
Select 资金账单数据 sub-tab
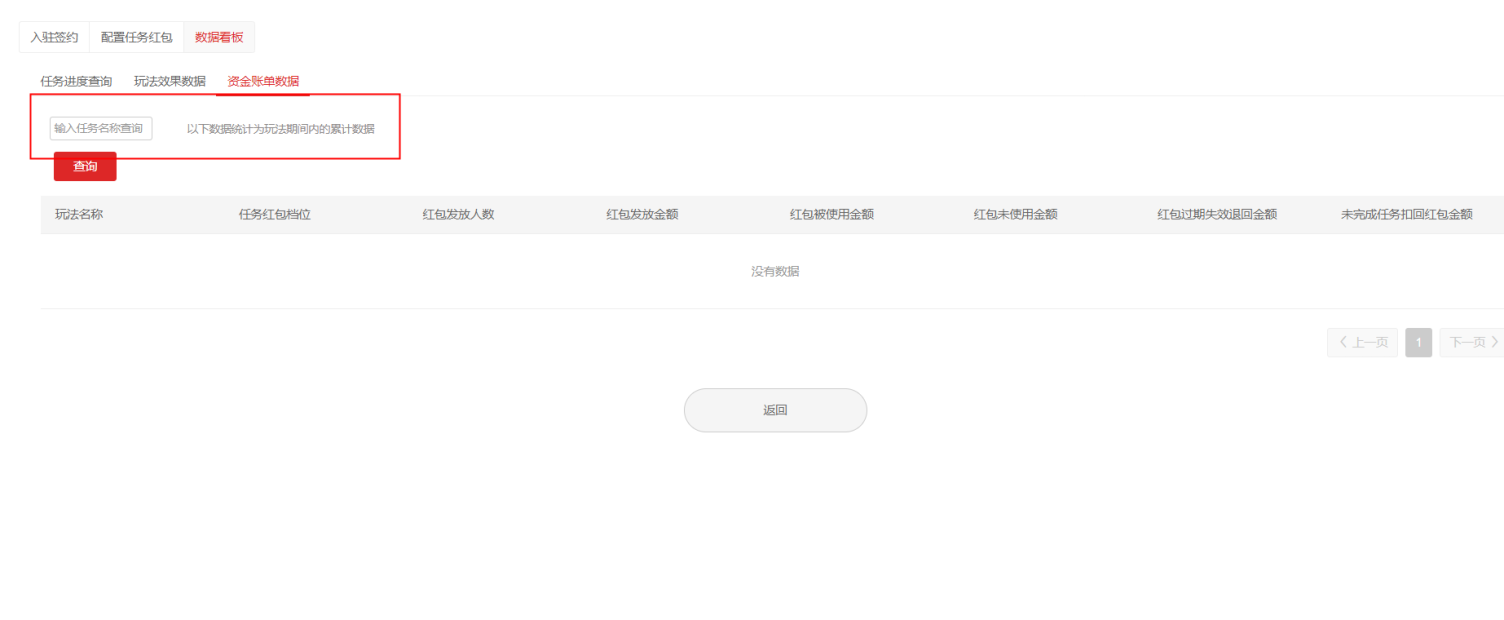pos(263,81)
